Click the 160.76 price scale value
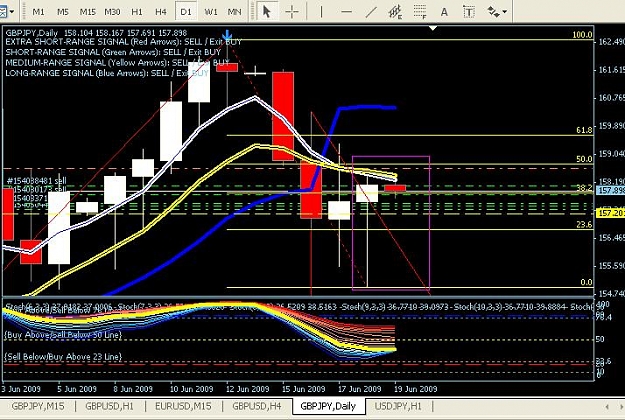 pos(611,98)
